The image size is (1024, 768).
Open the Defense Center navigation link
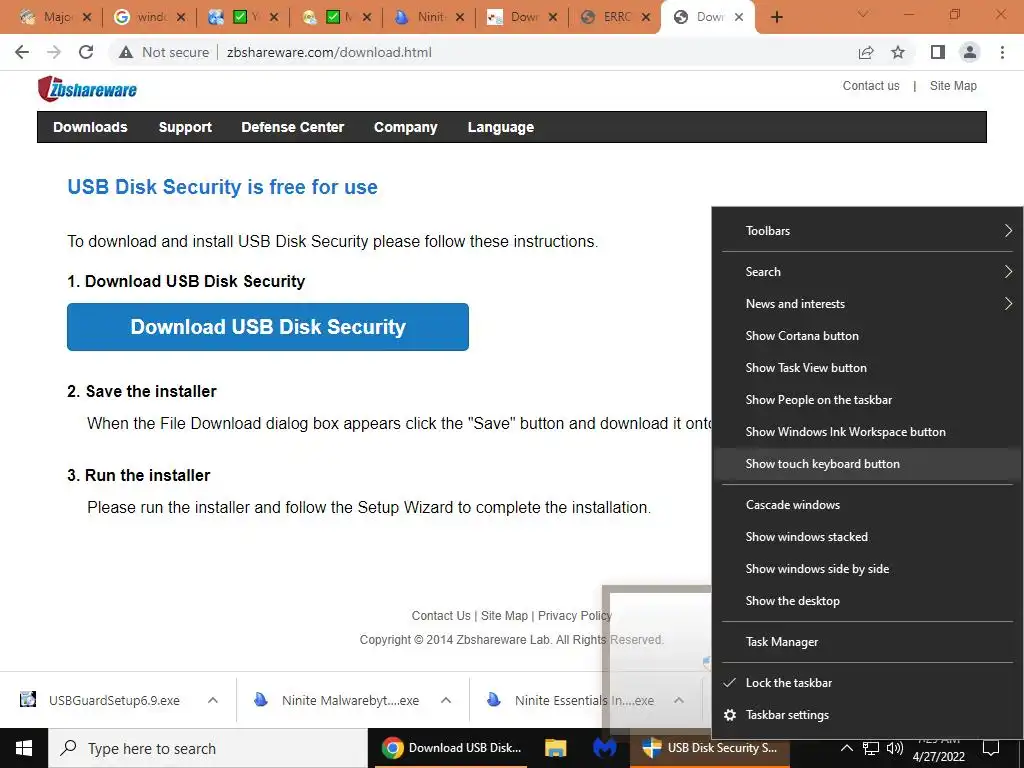pyautogui.click(x=293, y=127)
